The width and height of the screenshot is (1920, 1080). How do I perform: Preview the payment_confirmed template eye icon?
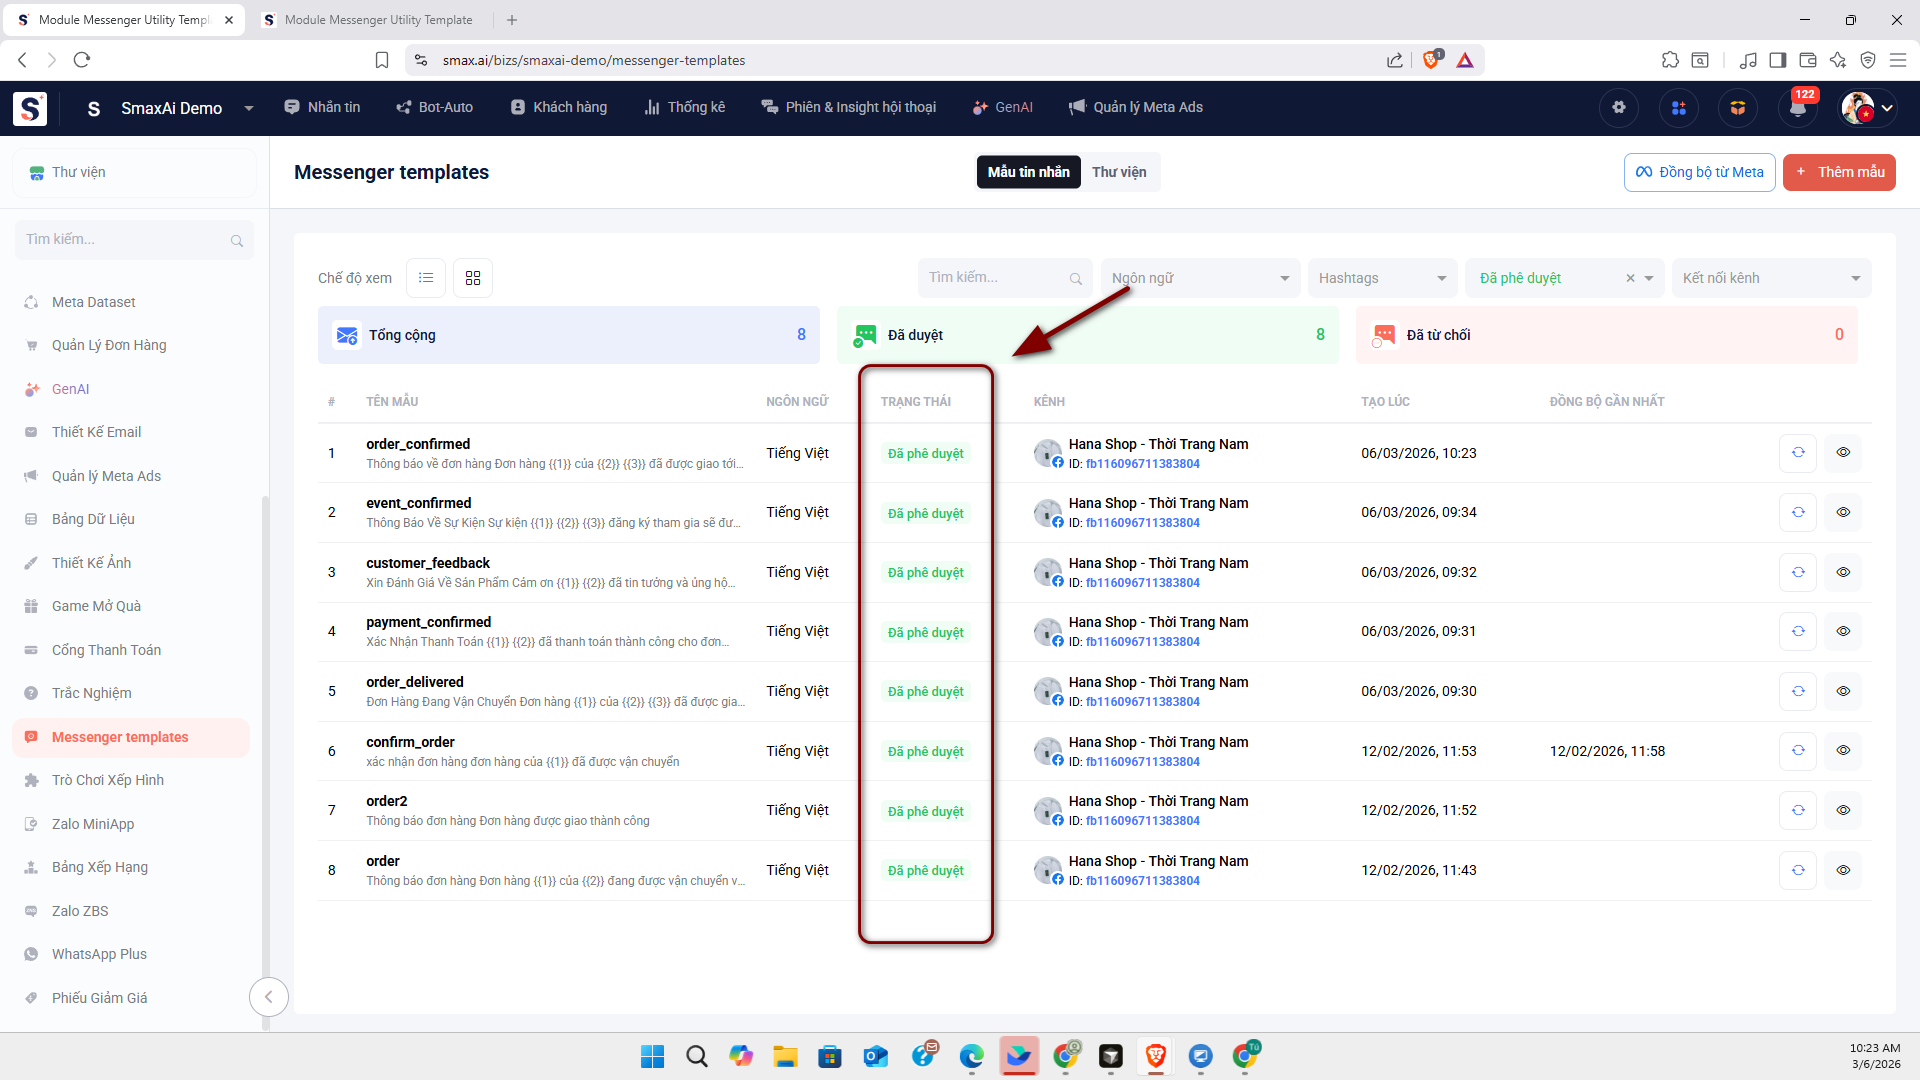[1843, 631]
